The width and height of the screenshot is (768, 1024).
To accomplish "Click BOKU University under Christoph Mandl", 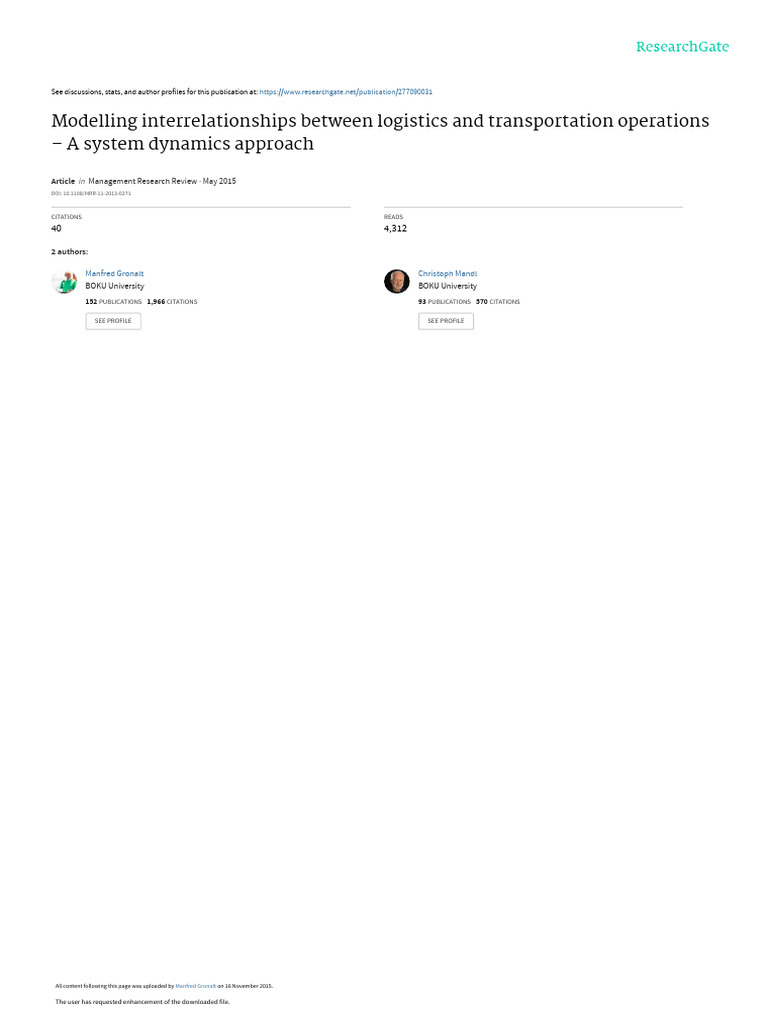I will click(x=447, y=286).
